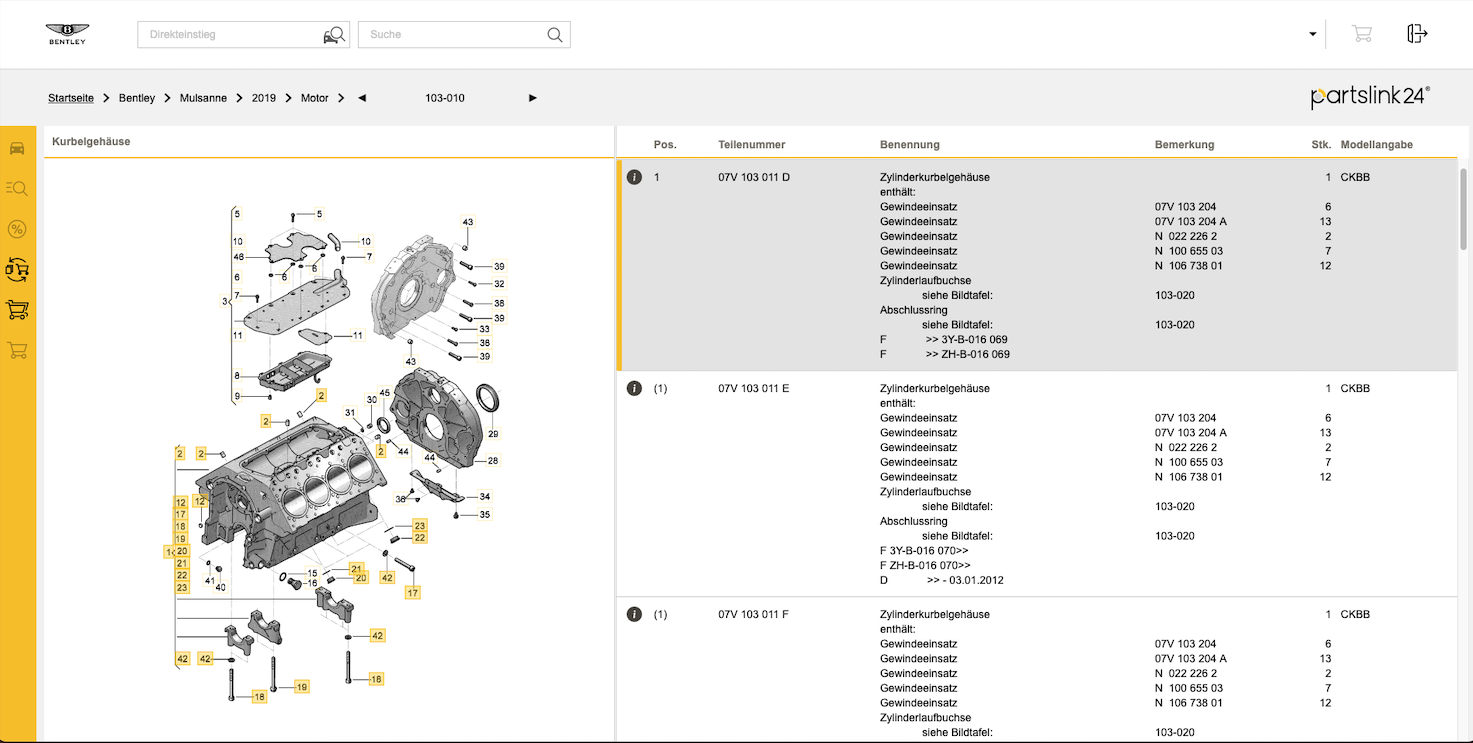Open the percent offers icon in the sidebar
Screen dimensions: 1473x743
click(x=17, y=229)
